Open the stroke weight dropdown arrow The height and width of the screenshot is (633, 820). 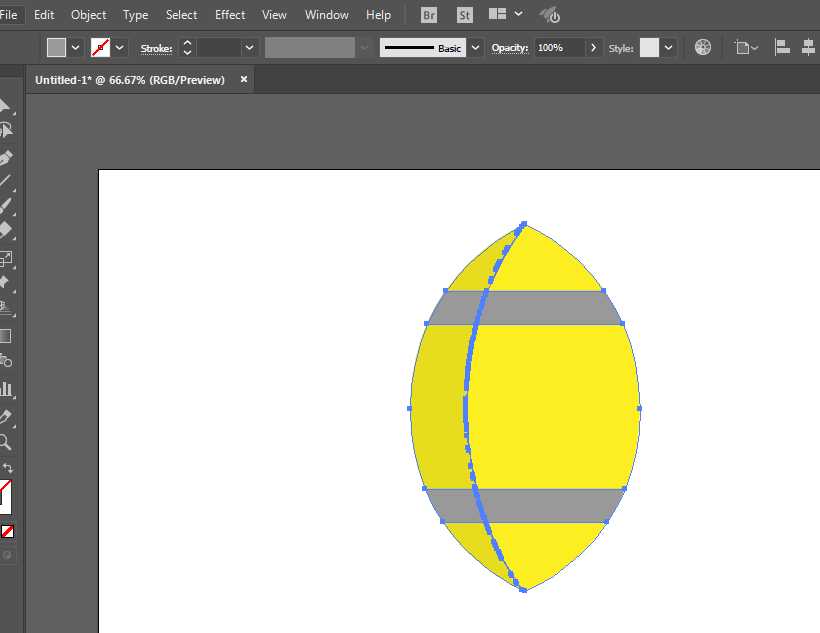click(249, 47)
